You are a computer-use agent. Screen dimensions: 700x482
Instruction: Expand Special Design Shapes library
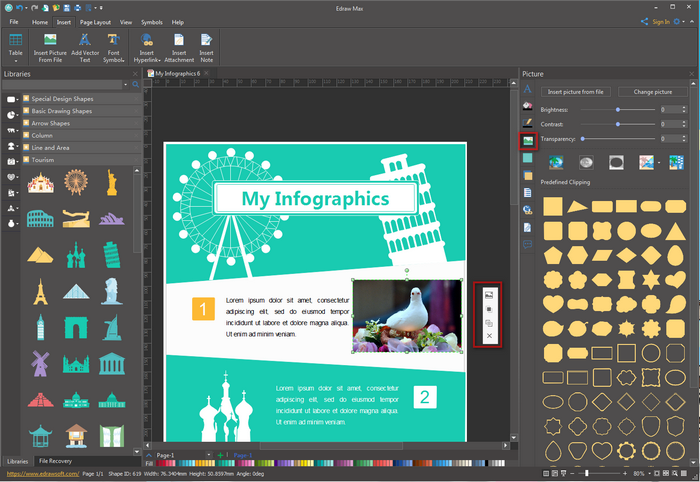tap(62, 100)
